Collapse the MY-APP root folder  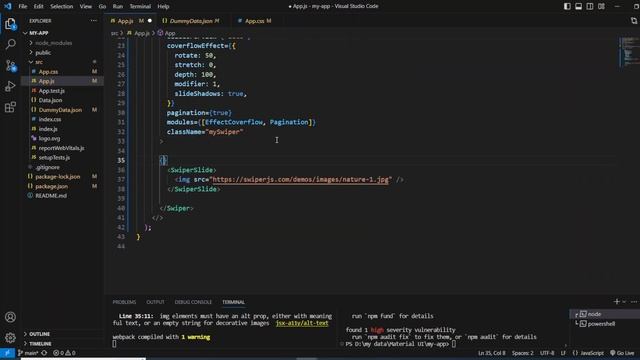[x=62, y=33]
